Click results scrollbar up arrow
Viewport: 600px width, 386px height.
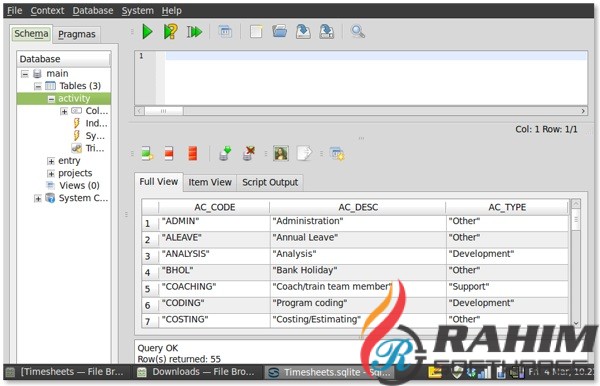(x=576, y=204)
